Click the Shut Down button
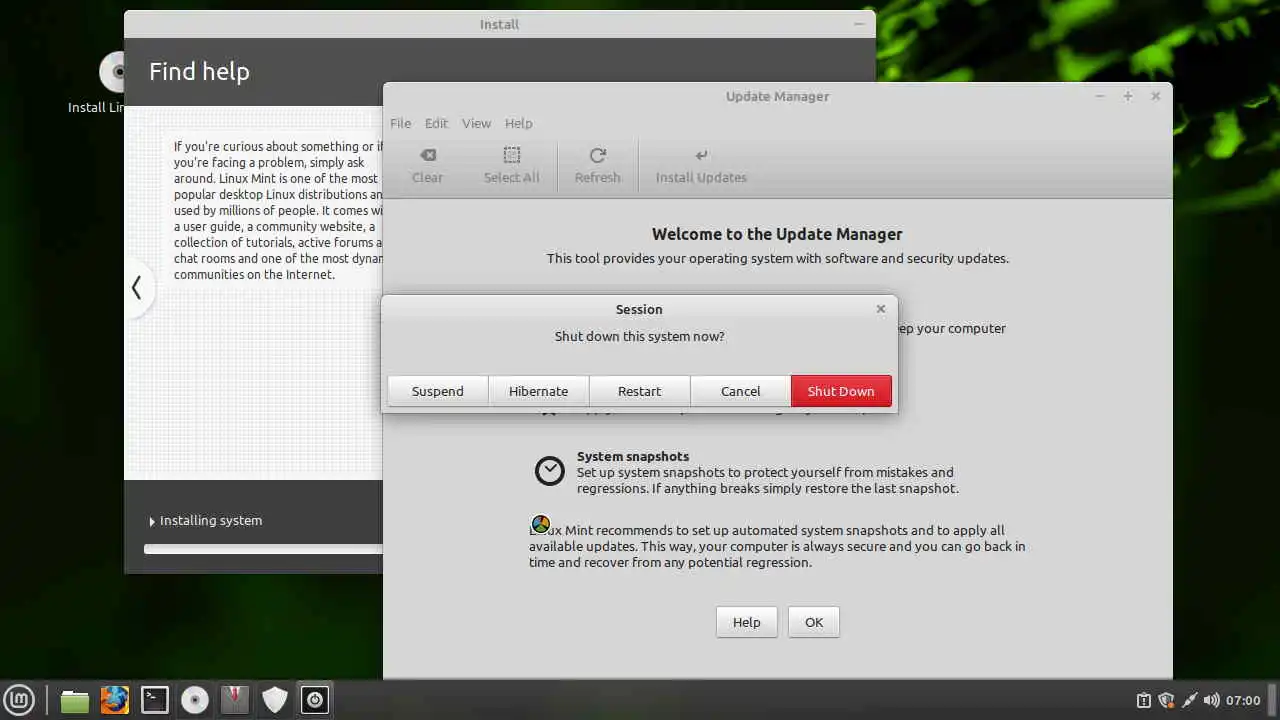 (841, 391)
